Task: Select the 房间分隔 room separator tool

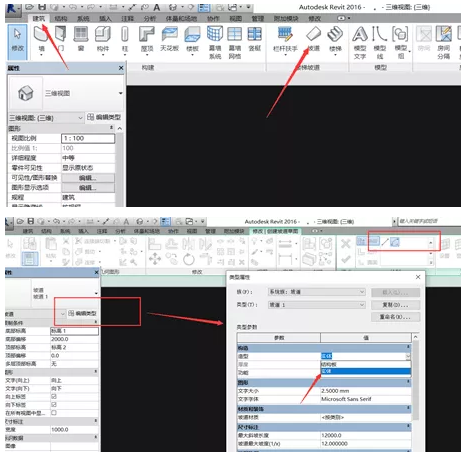Action: 444,43
